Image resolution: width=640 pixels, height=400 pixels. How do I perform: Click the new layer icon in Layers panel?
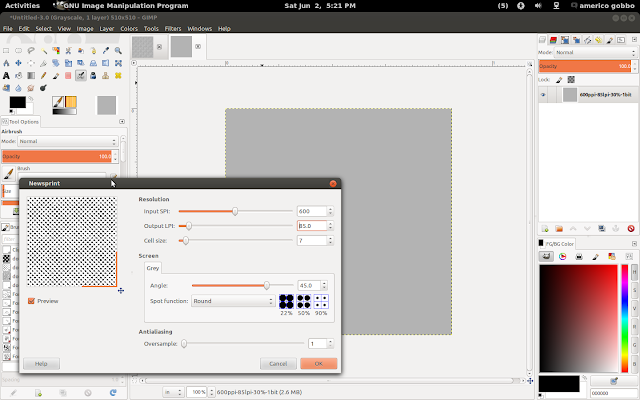tap(544, 229)
